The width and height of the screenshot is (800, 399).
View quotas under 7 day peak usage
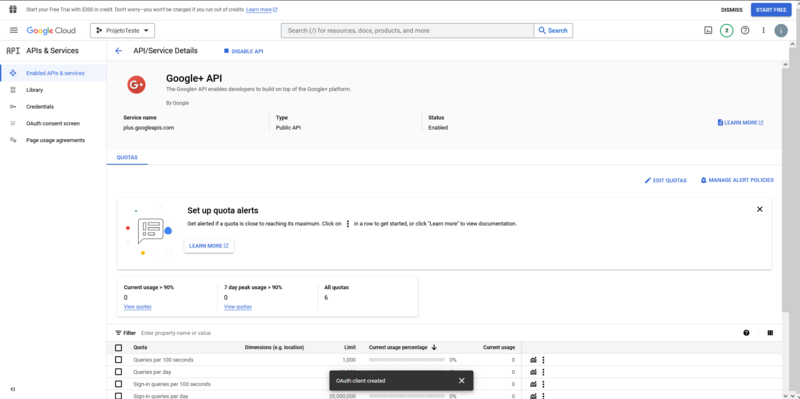coord(238,307)
